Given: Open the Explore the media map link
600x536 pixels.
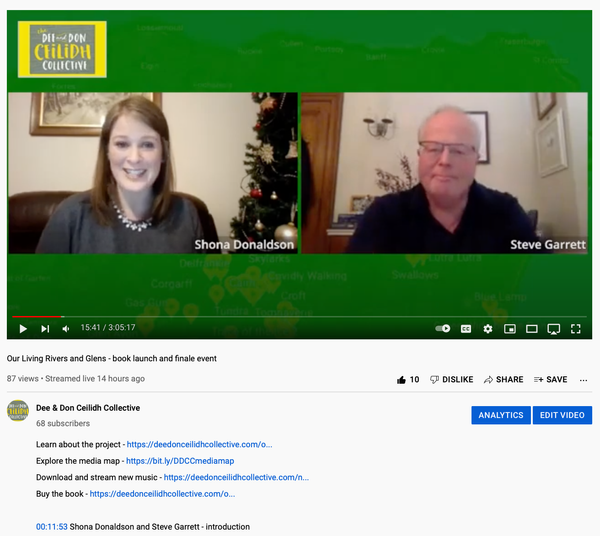Looking at the screenshot, I should pos(179,461).
